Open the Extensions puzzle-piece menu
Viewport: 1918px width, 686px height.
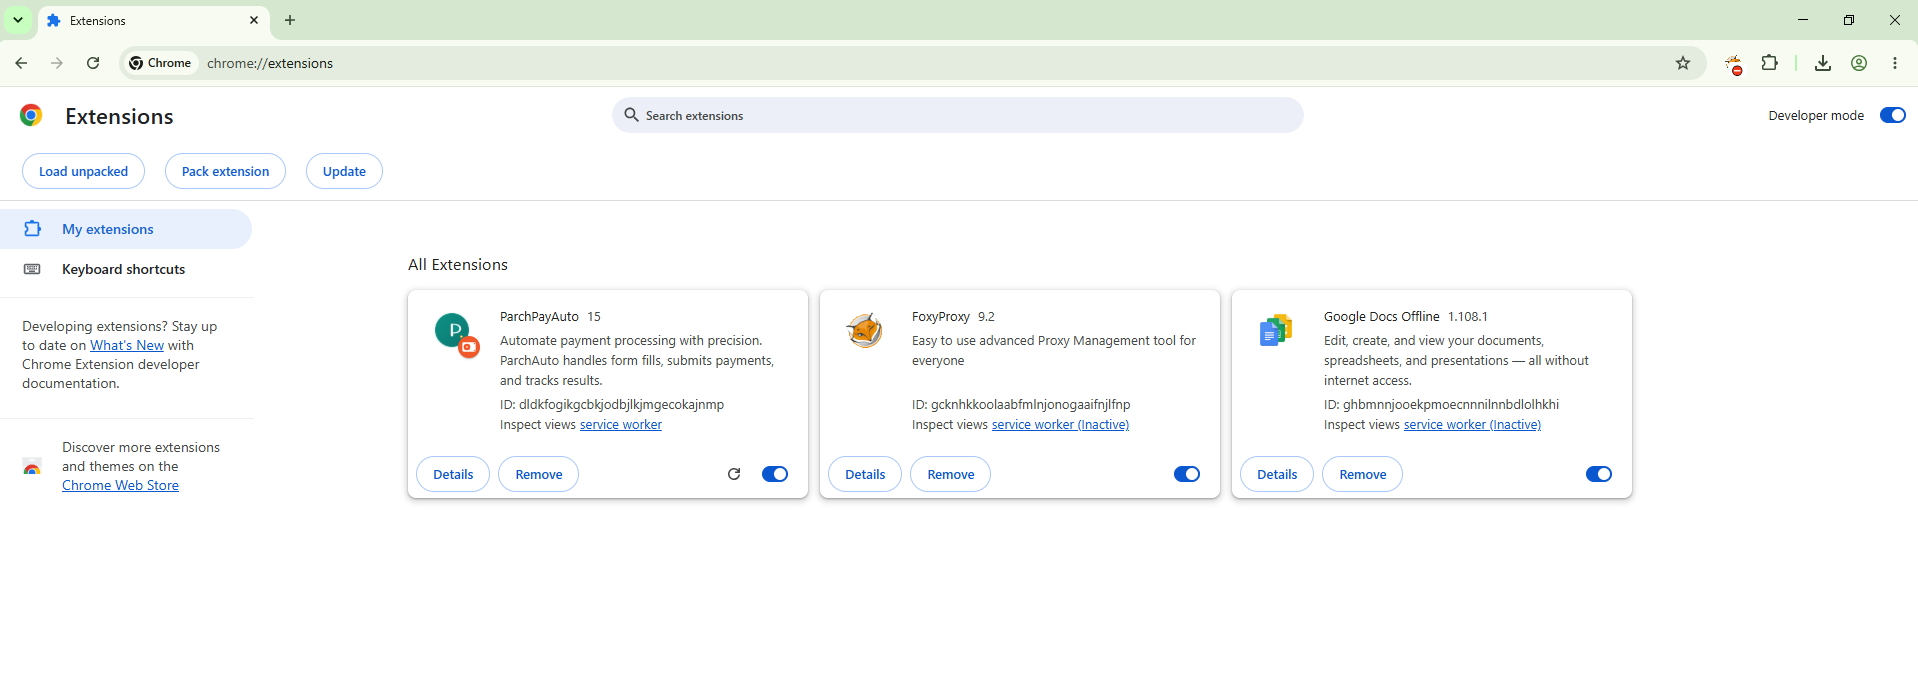(1770, 63)
